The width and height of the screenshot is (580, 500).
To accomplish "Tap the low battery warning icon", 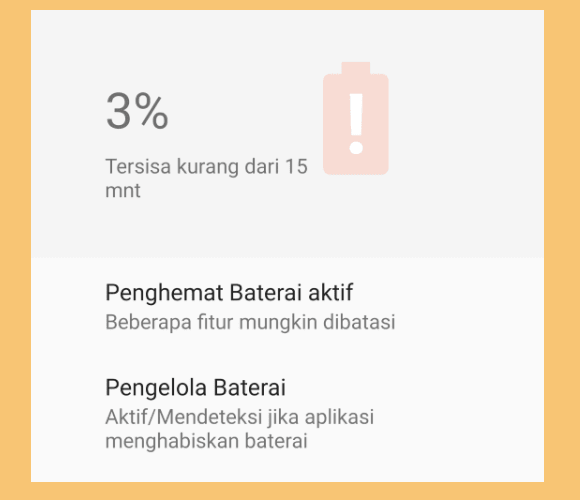I will point(356,118).
